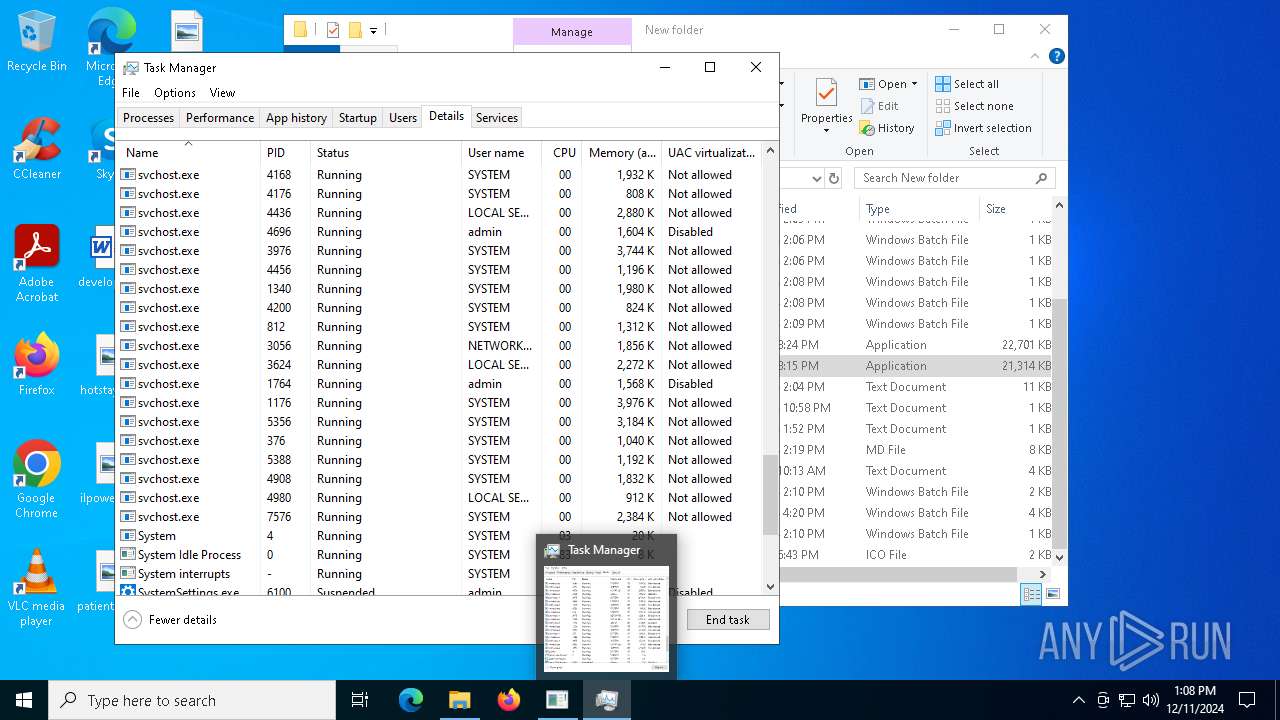Click the process list scroll-up arrow
The width and height of the screenshot is (1280, 720).
(x=770, y=150)
